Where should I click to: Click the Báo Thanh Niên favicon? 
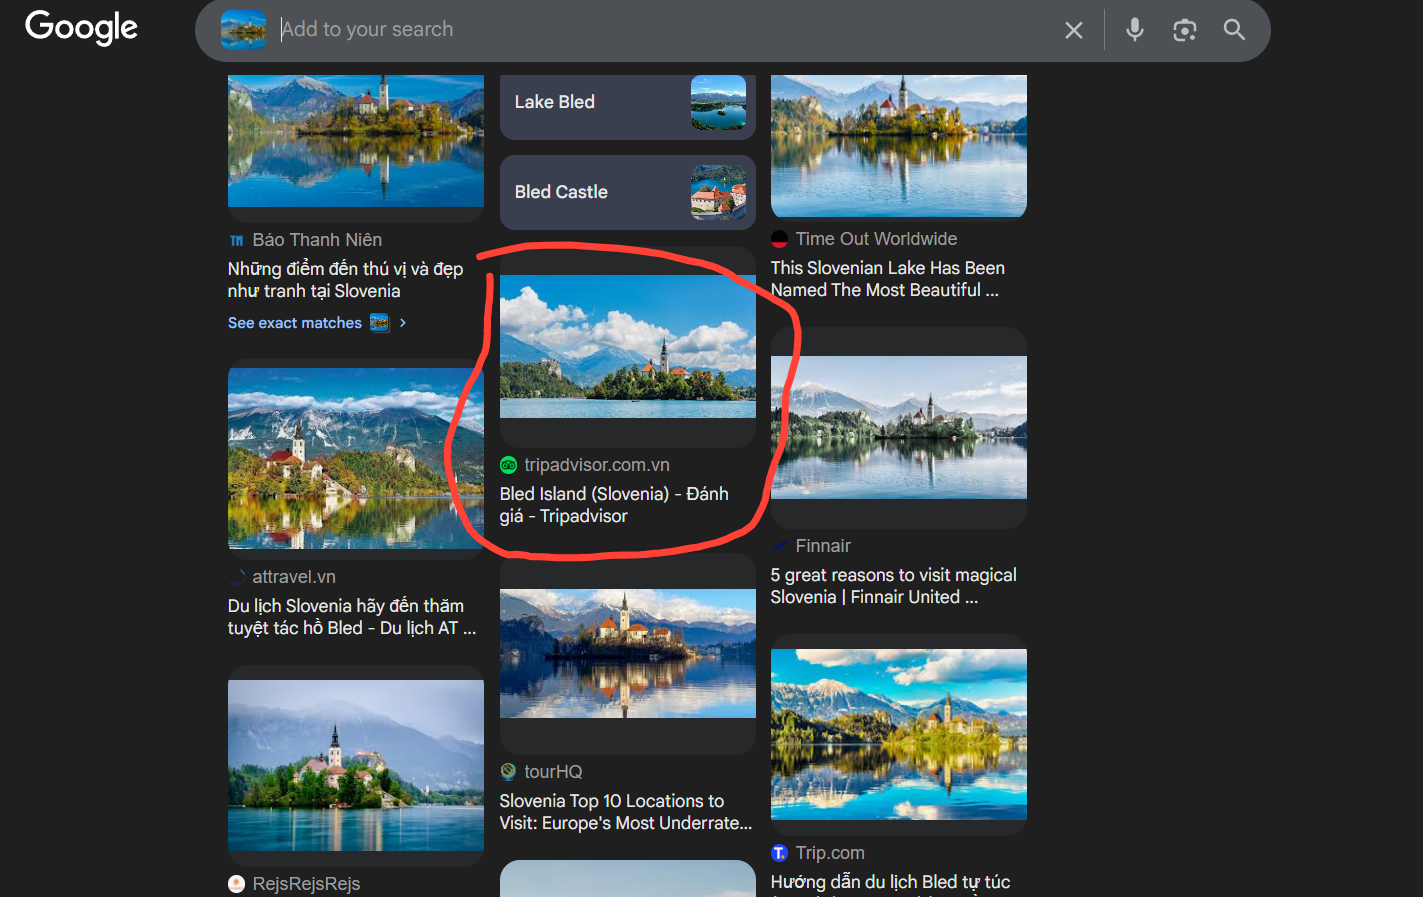237,241
